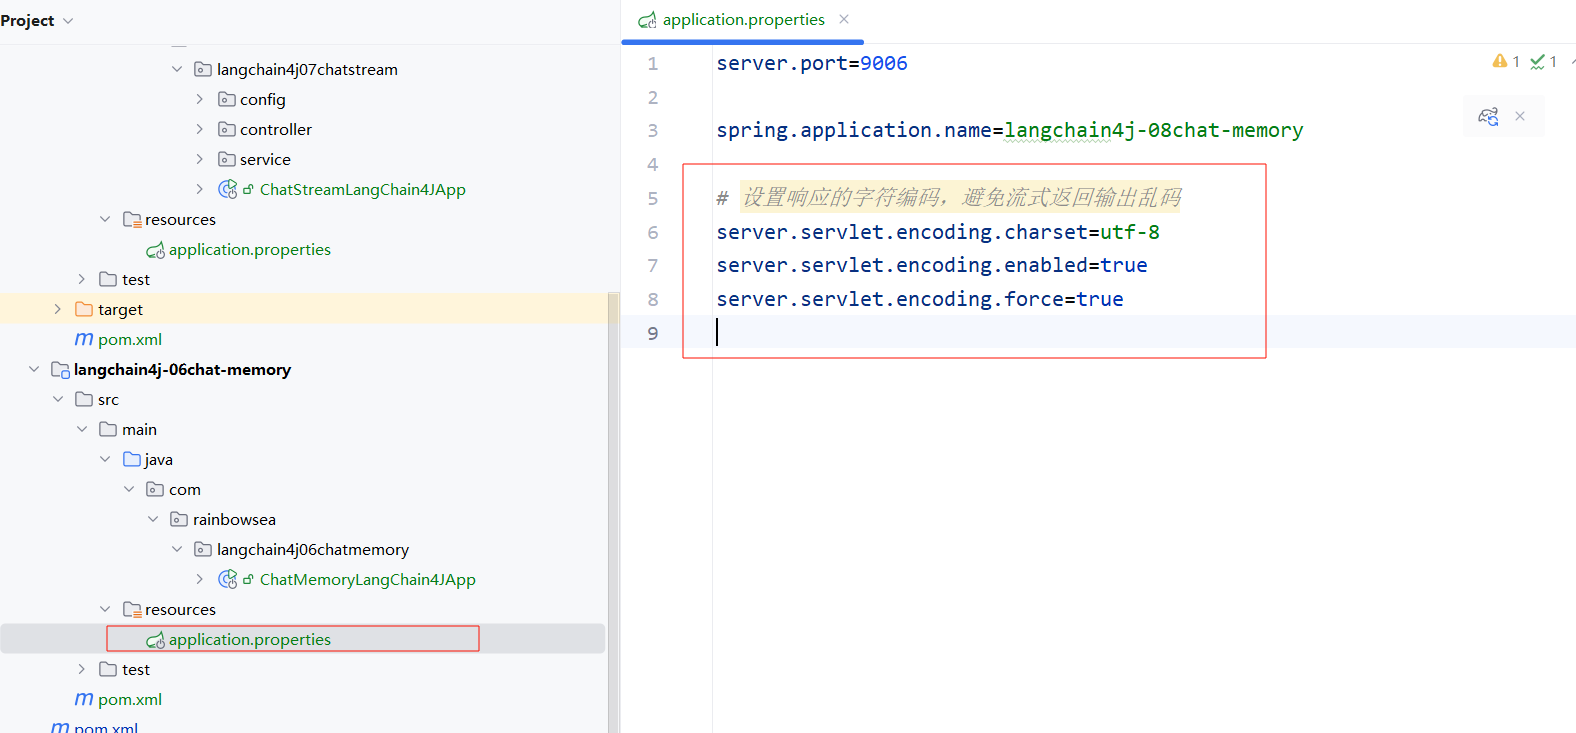Screen dimensions: 1576x733
Task: Click the yellow warning indicator in editor
Action: 1500,61
